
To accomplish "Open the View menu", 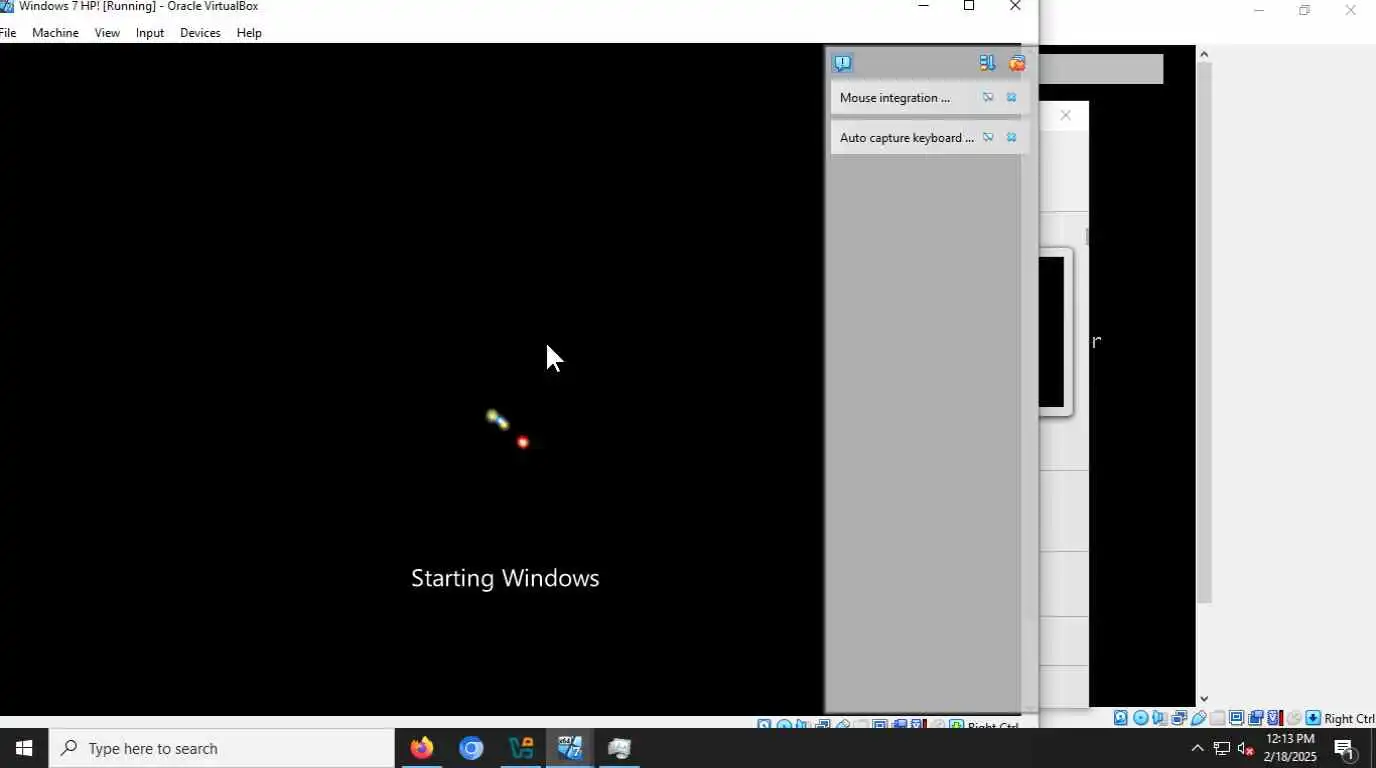I will (107, 33).
